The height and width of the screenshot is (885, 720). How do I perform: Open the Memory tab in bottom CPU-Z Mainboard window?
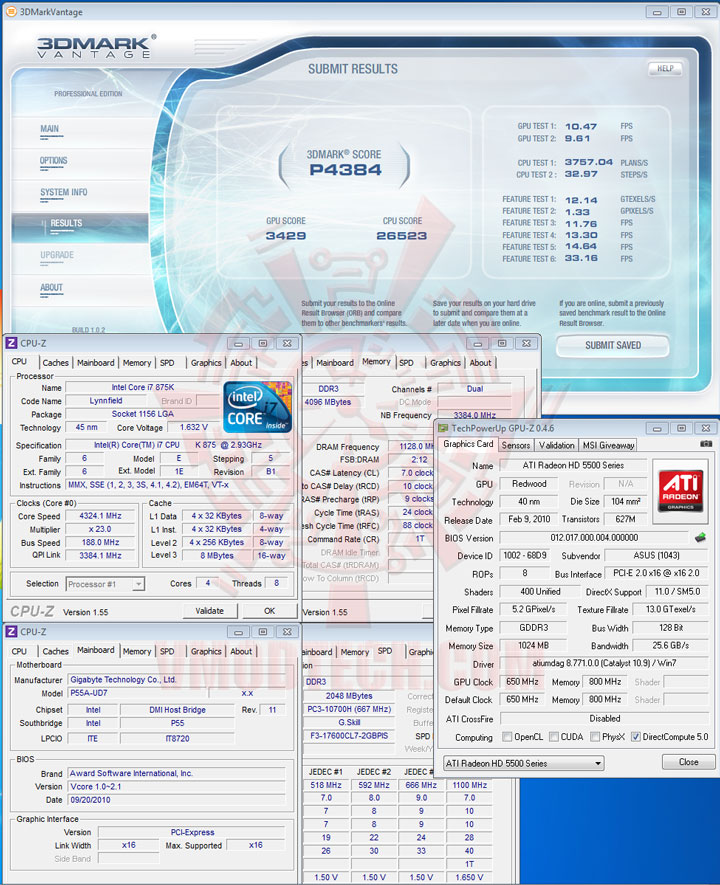137,651
